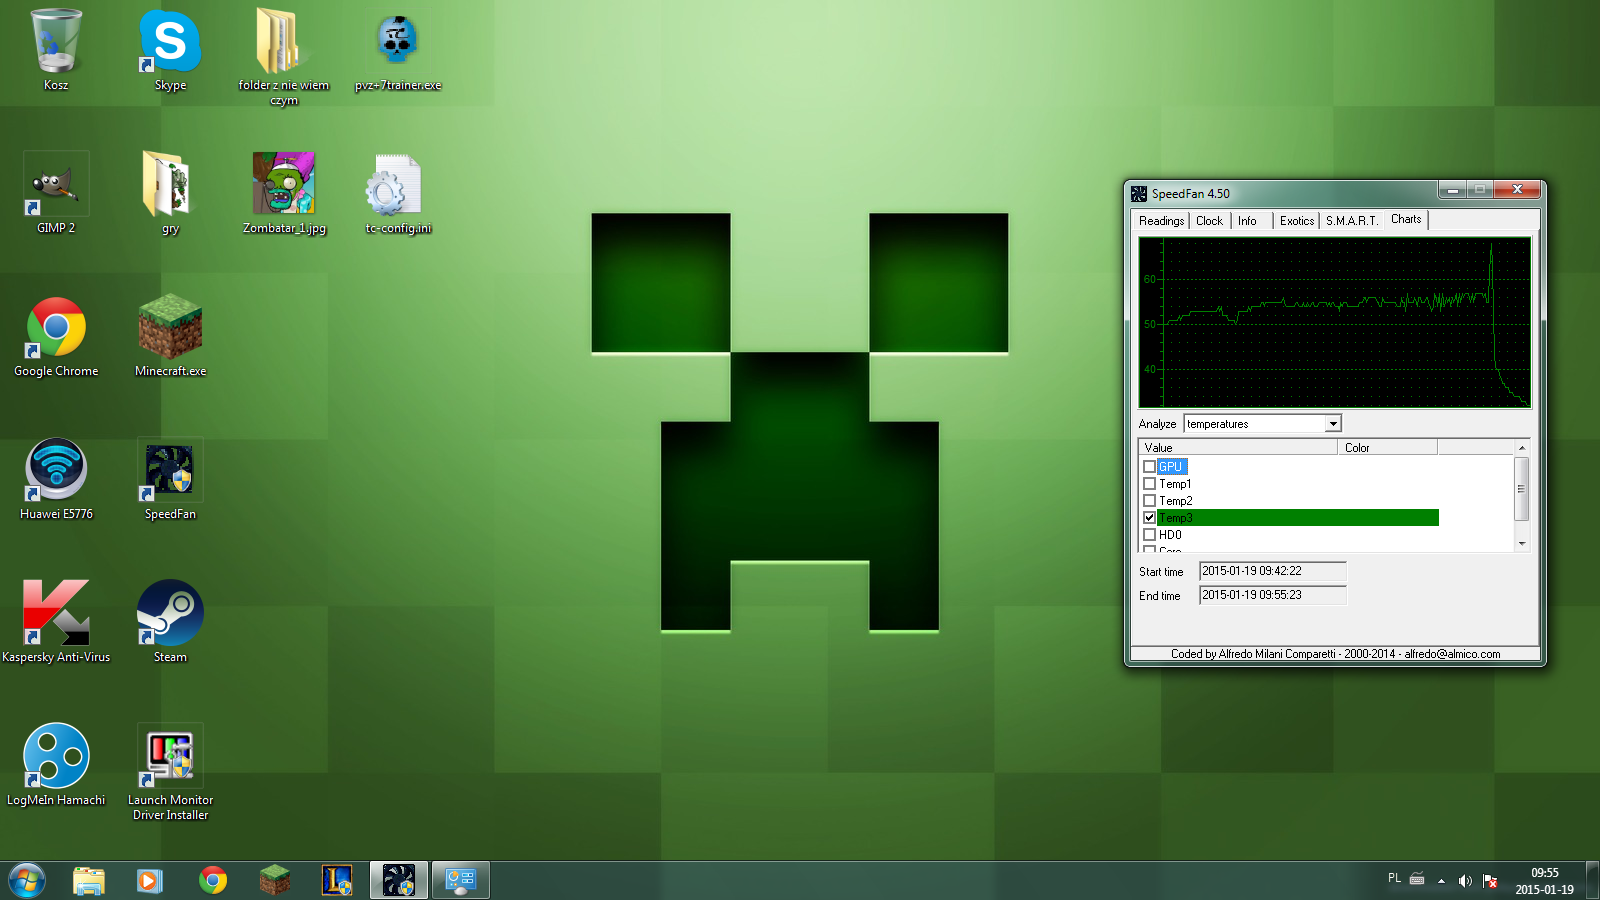1600x900 pixels.
Task: Click the Control Panel taskbar button
Action: click(461, 880)
